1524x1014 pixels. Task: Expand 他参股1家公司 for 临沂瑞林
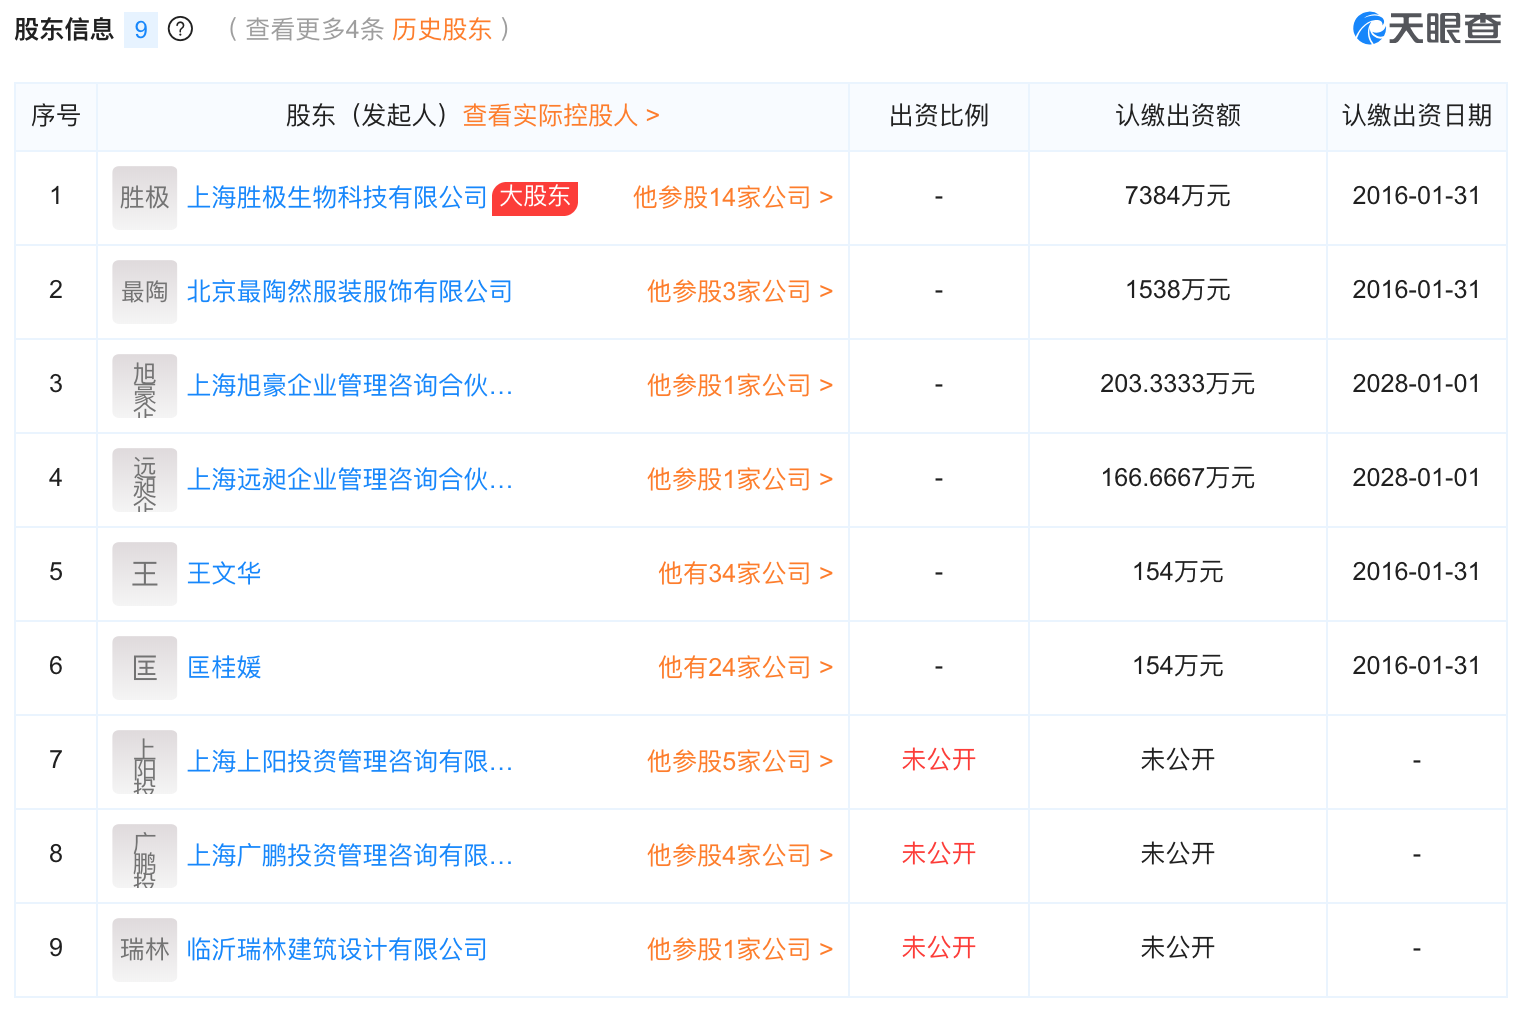(740, 950)
